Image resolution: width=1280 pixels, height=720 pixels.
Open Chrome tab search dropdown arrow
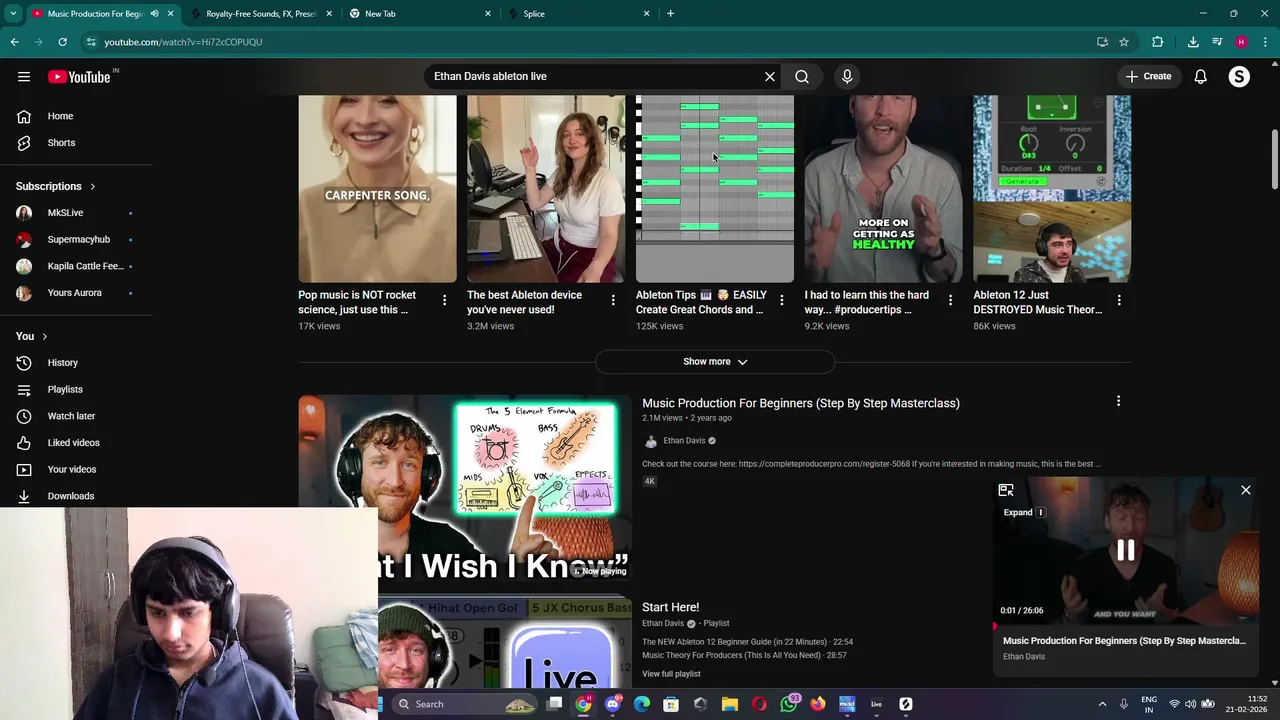point(13,14)
